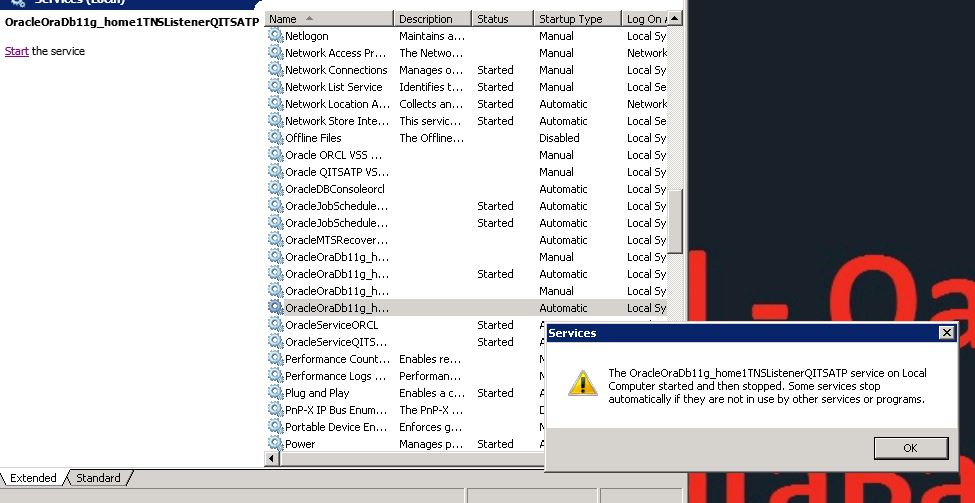Click gear icon of the highlighted OracleOraDb11g_h... row
This screenshot has width=975, height=503.
[x=275, y=307]
